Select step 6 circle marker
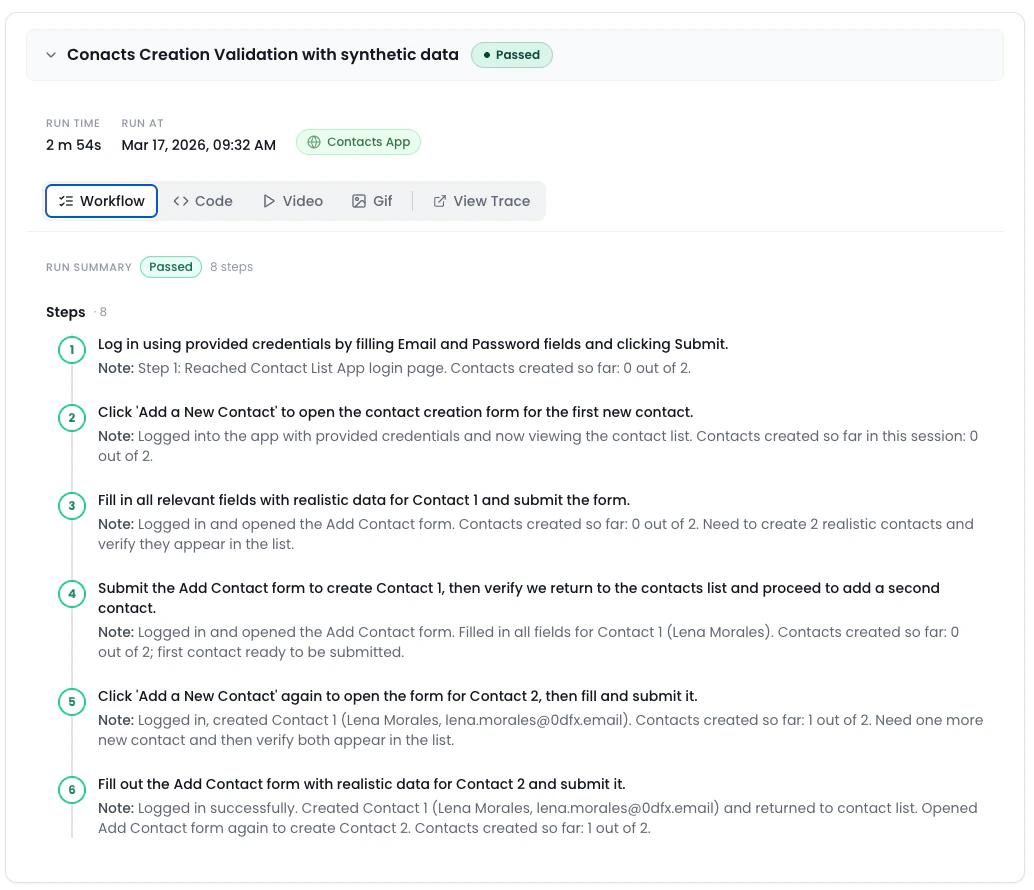Viewport: 1034px width, 890px height. pyautogui.click(x=72, y=789)
